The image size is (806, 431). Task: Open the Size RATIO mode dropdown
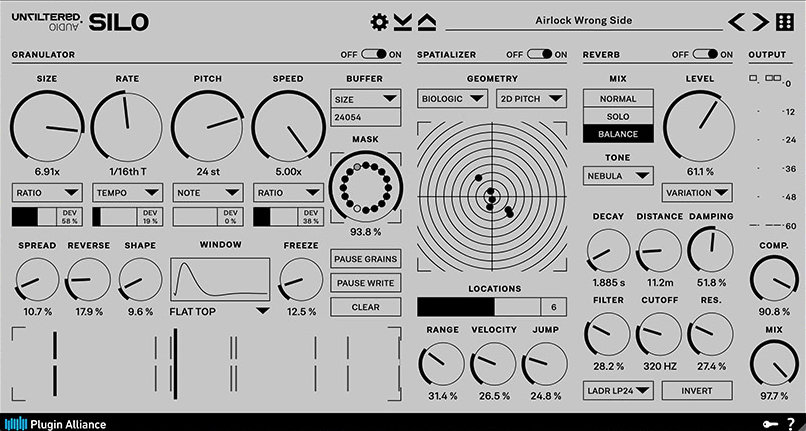pyautogui.click(x=47, y=193)
